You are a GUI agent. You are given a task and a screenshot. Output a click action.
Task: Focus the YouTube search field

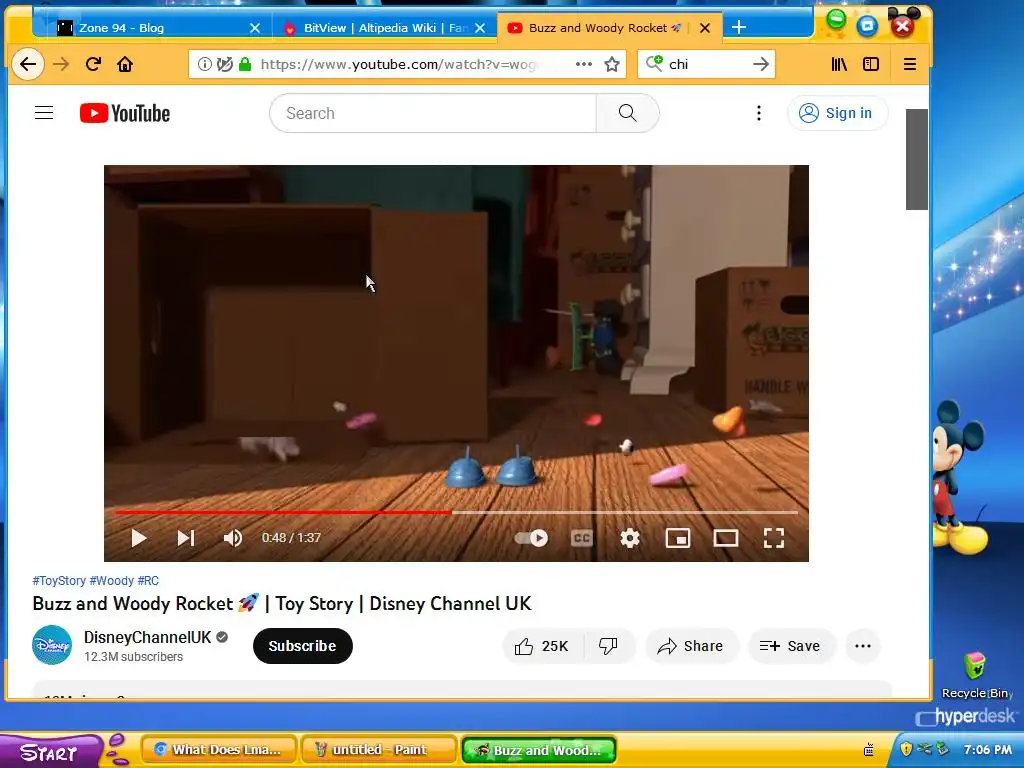(x=433, y=113)
